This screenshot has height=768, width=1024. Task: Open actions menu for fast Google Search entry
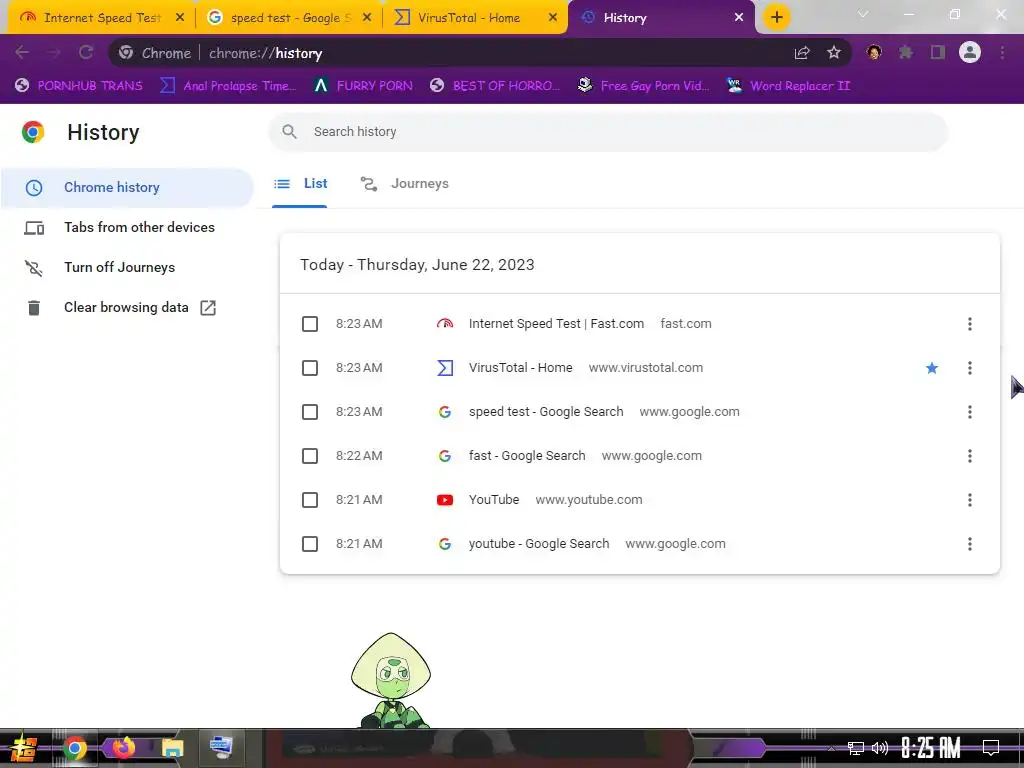970,456
